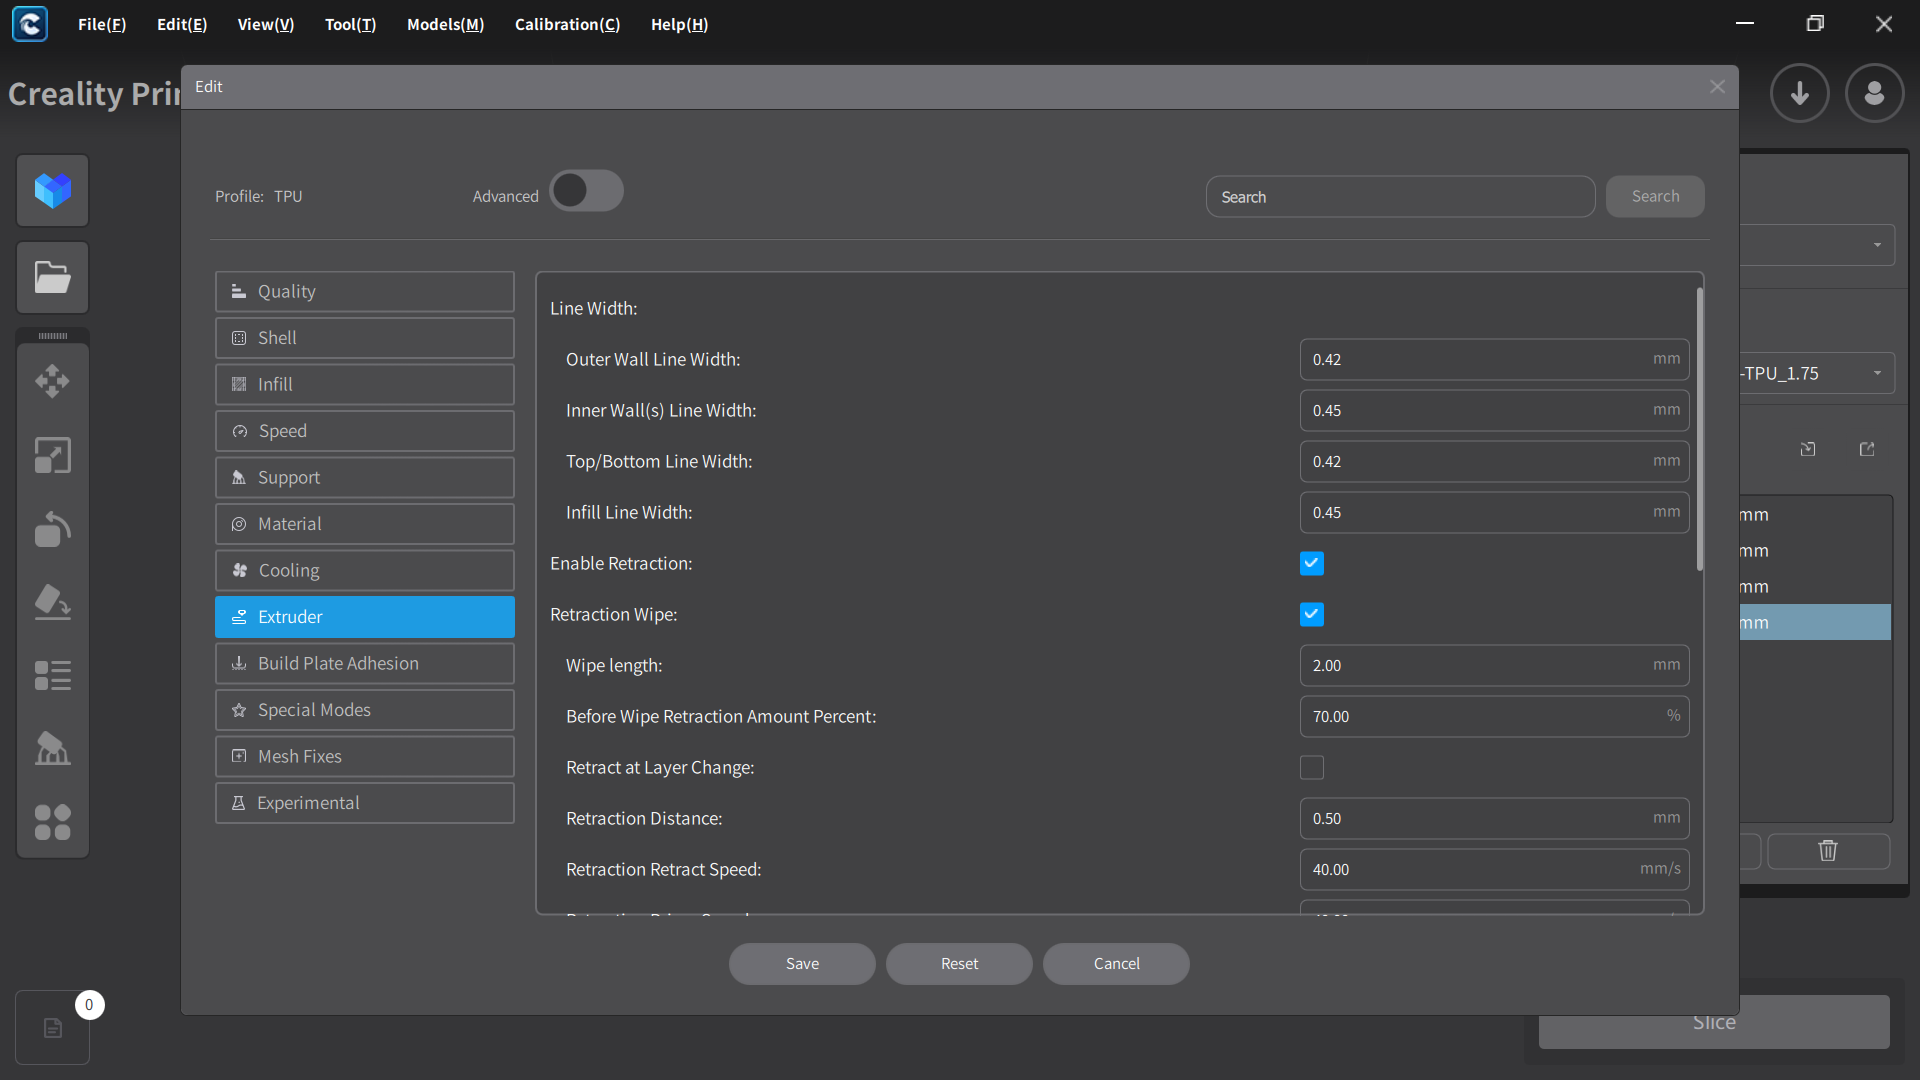Uncheck Retraction Wipe checkbox
1920x1080 pixels.
point(1312,615)
